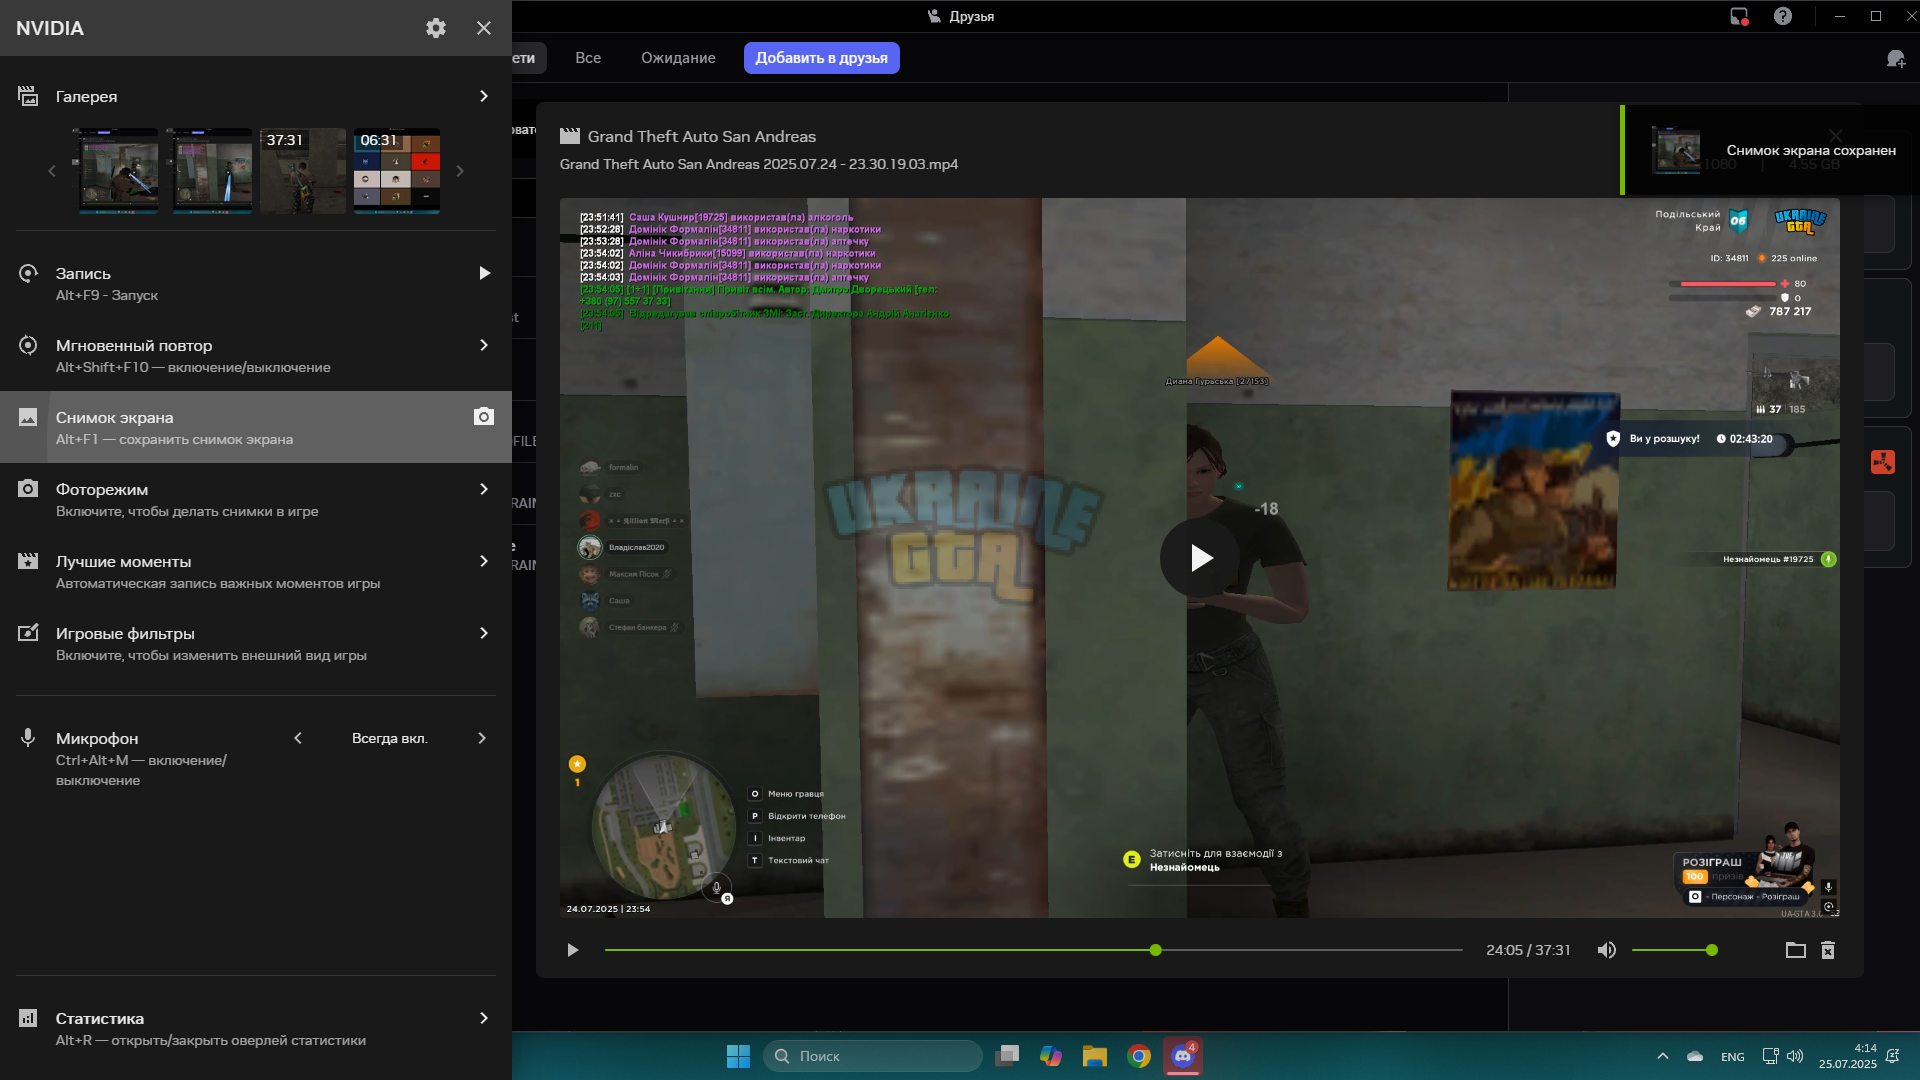Image resolution: width=1920 pixels, height=1080 pixels.
Task: Play video with center play button
Action: click(x=1200, y=558)
